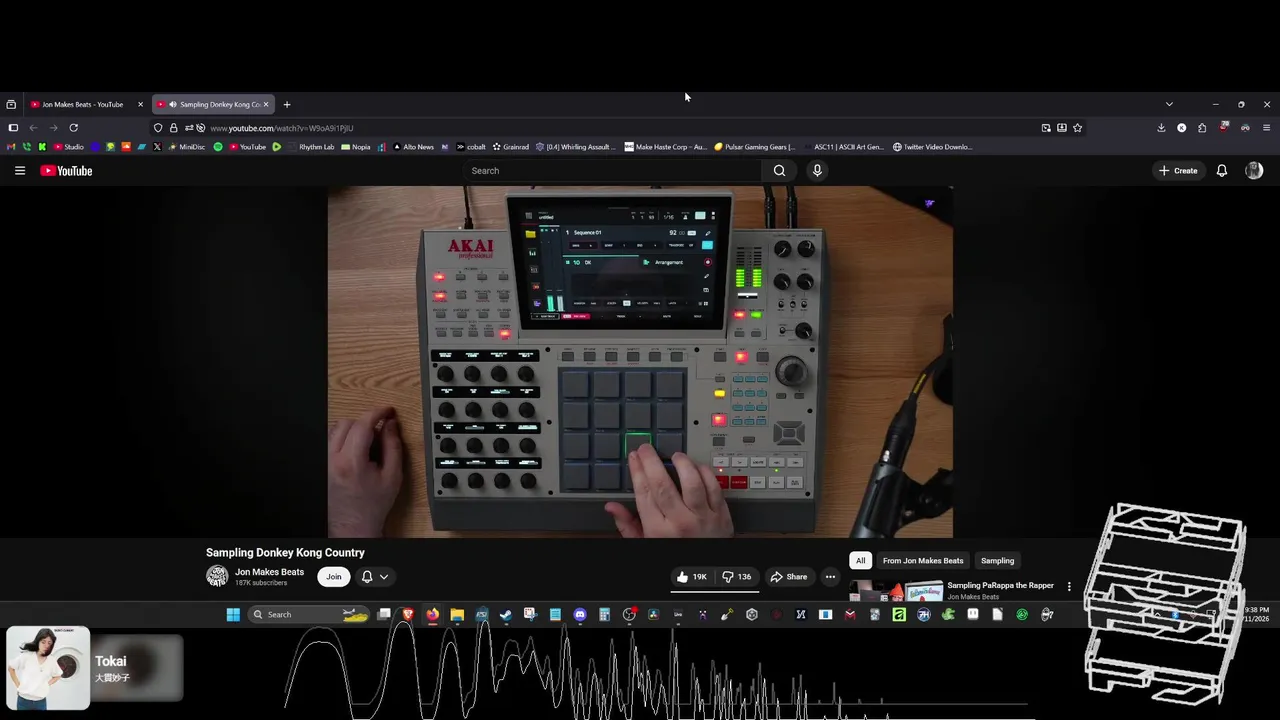The image size is (1280, 720).
Task: Select the From Jon Makes Beats chip
Action: click(923, 561)
